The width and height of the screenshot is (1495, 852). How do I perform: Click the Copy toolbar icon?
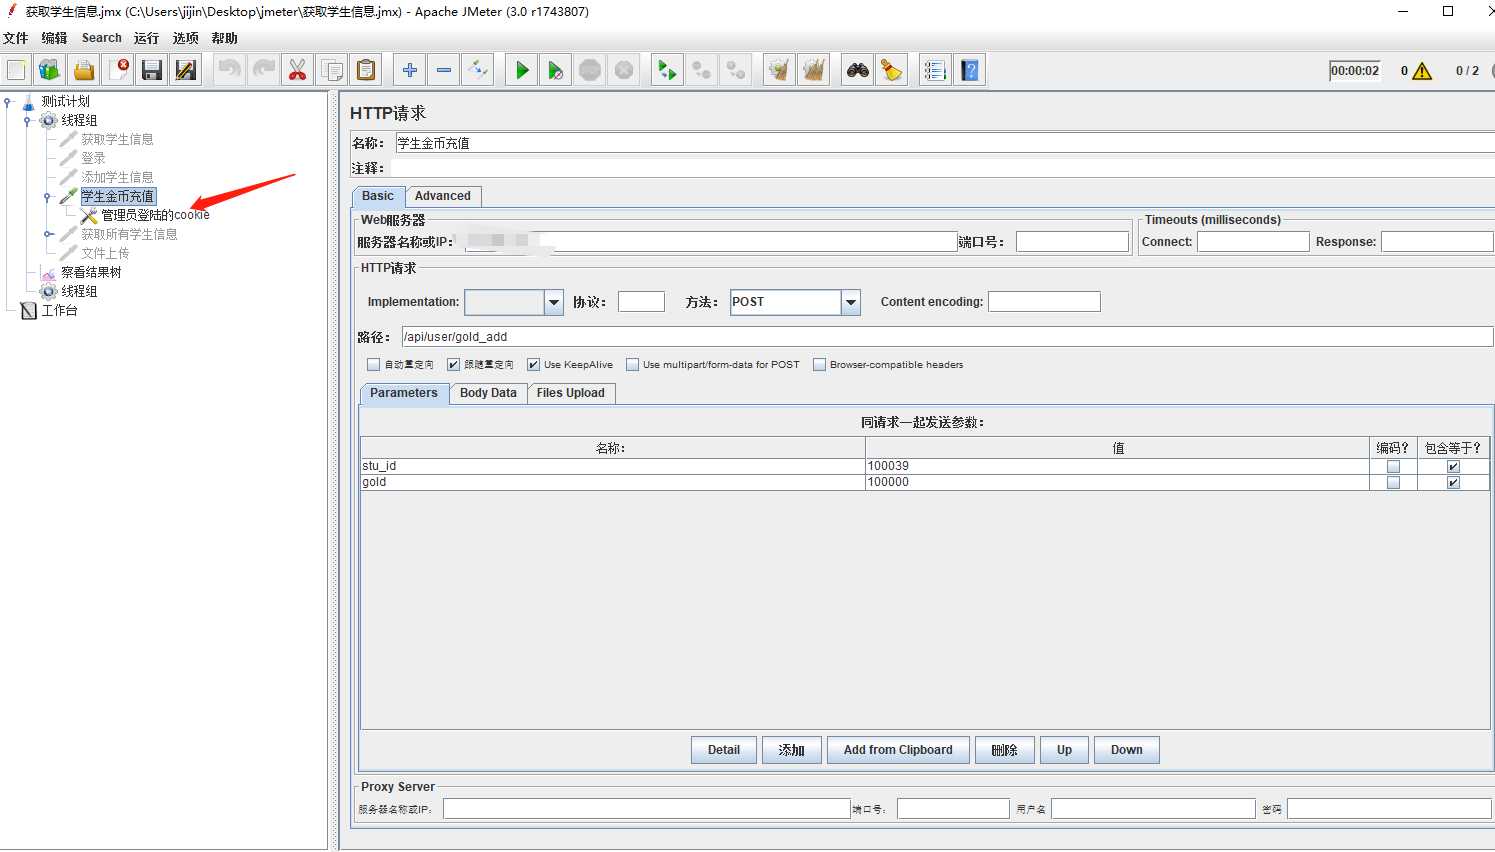pyautogui.click(x=332, y=70)
